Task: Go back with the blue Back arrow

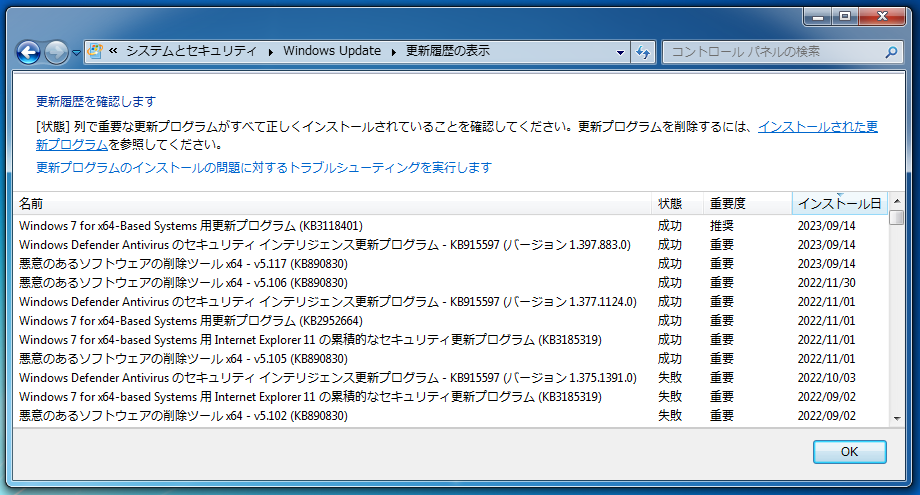Action: click(28, 53)
